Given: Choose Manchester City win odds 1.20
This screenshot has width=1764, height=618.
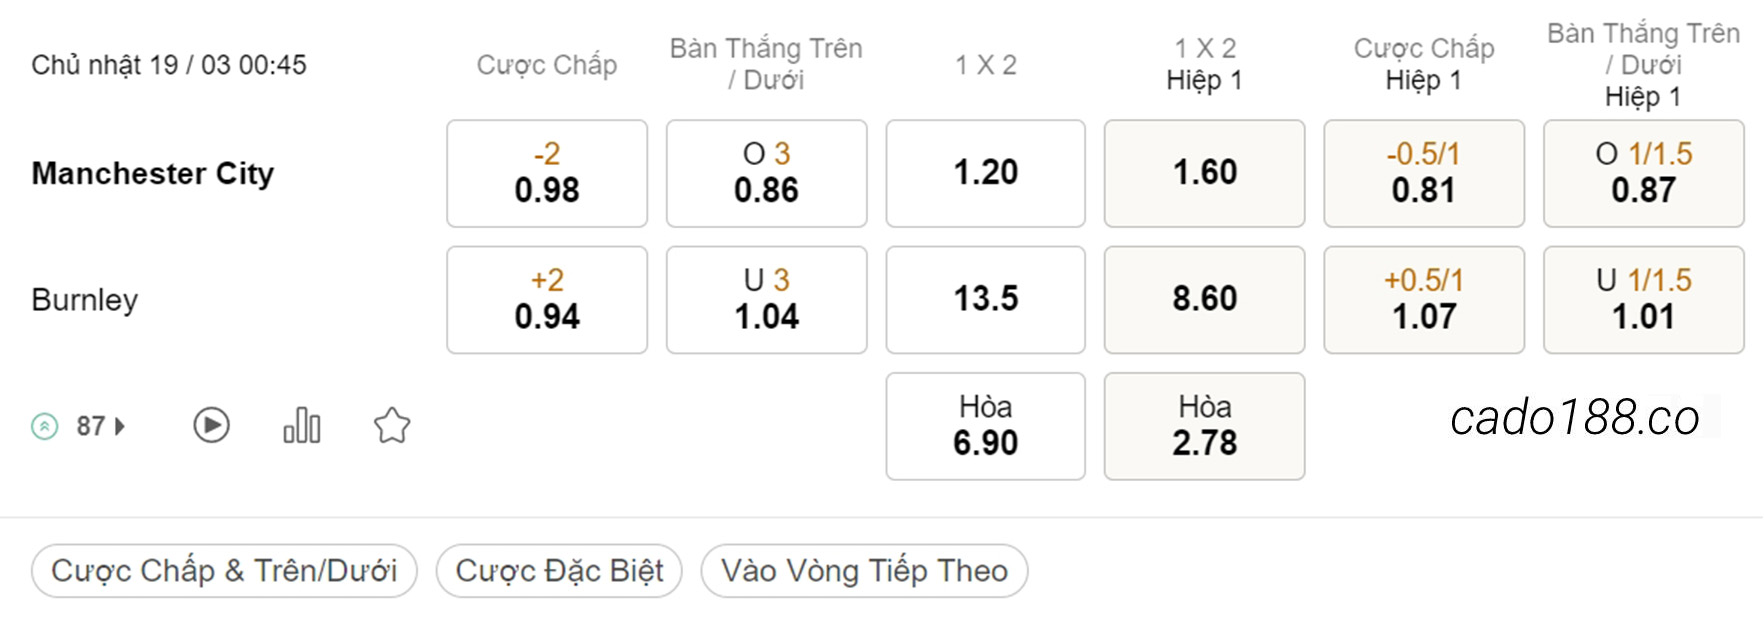Looking at the screenshot, I should [x=986, y=173].
